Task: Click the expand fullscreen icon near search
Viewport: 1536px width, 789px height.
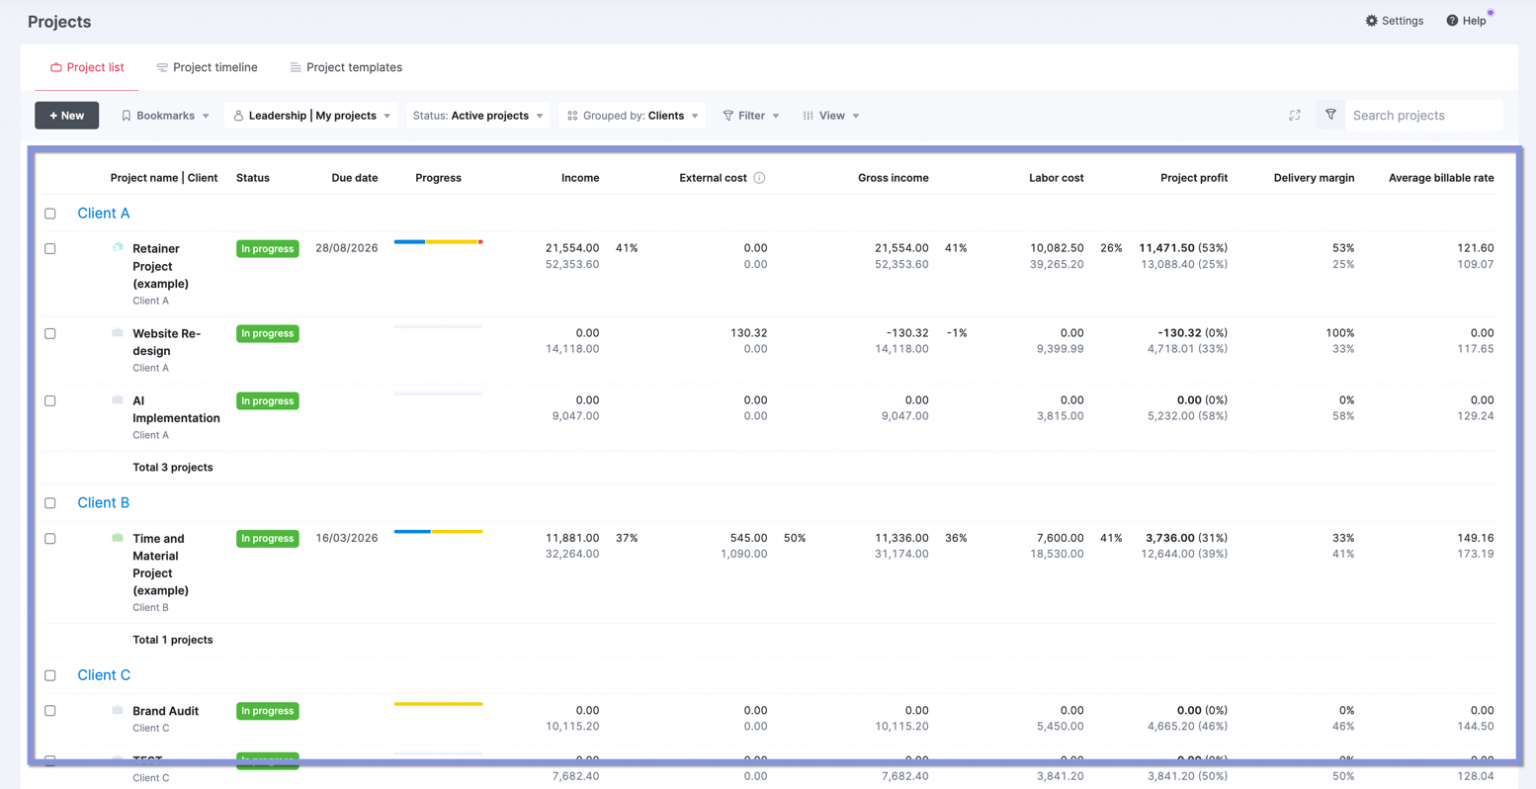Action: [x=1295, y=115]
